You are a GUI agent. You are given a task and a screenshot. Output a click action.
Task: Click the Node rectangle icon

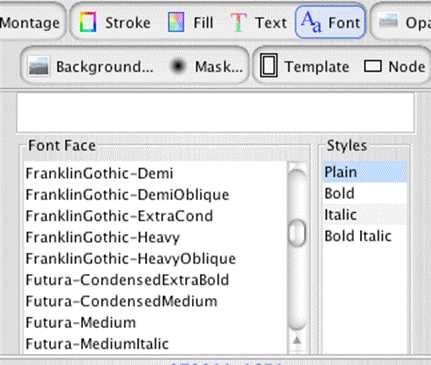point(372,66)
